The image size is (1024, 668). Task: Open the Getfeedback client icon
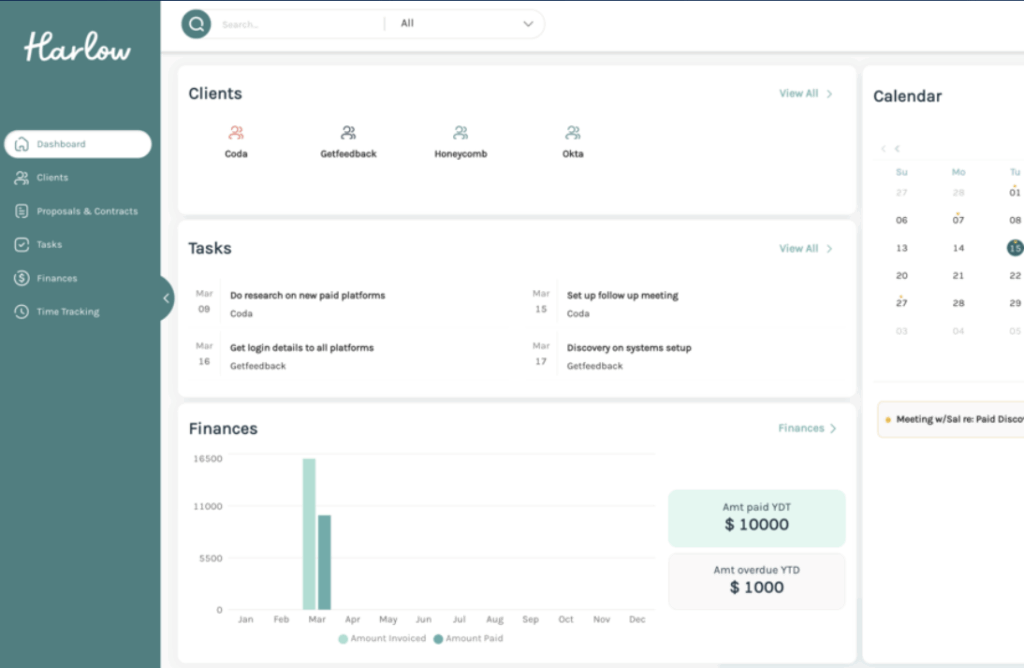click(x=348, y=133)
